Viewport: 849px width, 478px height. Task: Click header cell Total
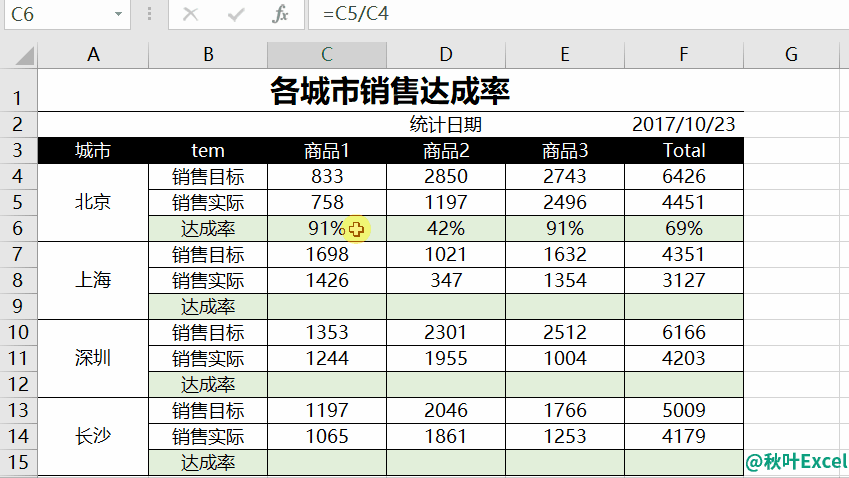click(684, 150)
